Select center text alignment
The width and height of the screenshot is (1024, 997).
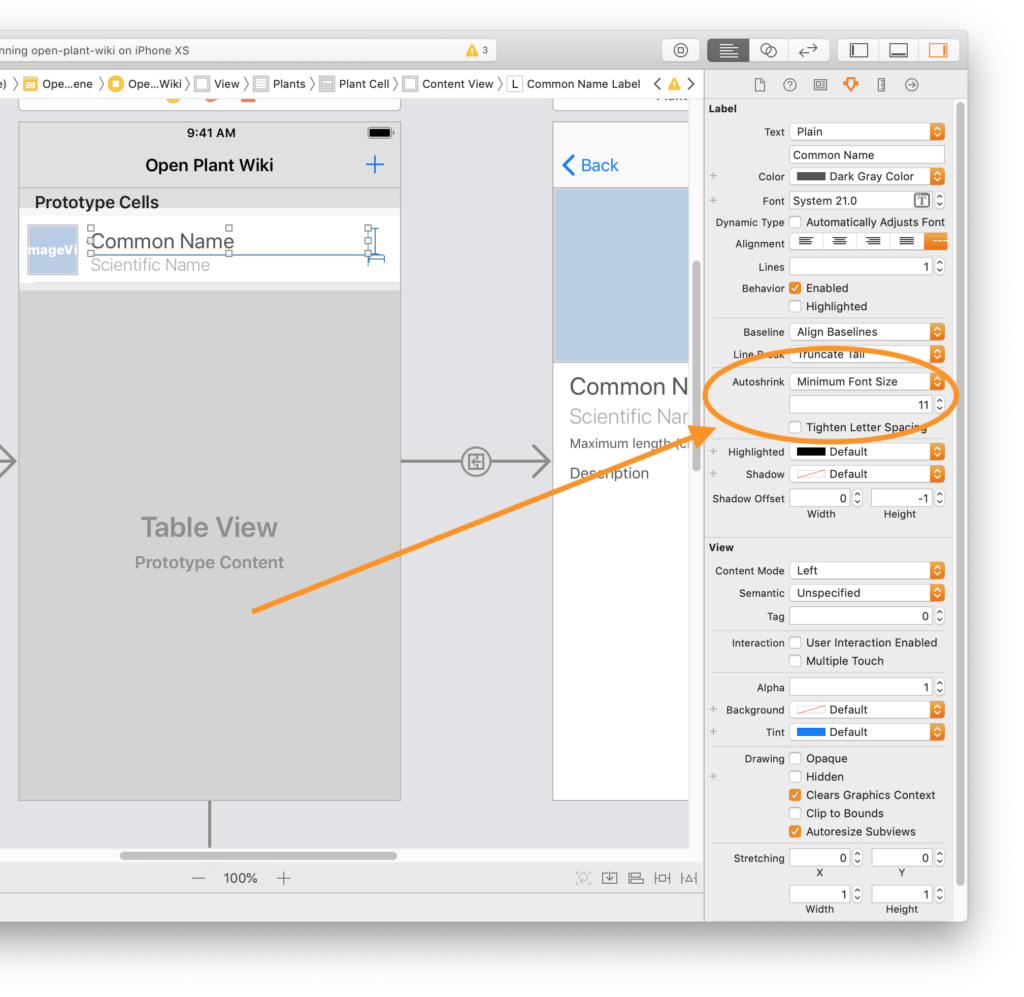pos(840,242)
